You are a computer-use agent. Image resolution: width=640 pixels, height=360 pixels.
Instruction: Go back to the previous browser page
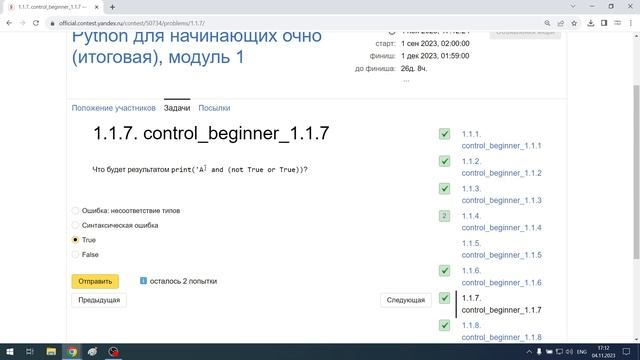coord(9,23)
